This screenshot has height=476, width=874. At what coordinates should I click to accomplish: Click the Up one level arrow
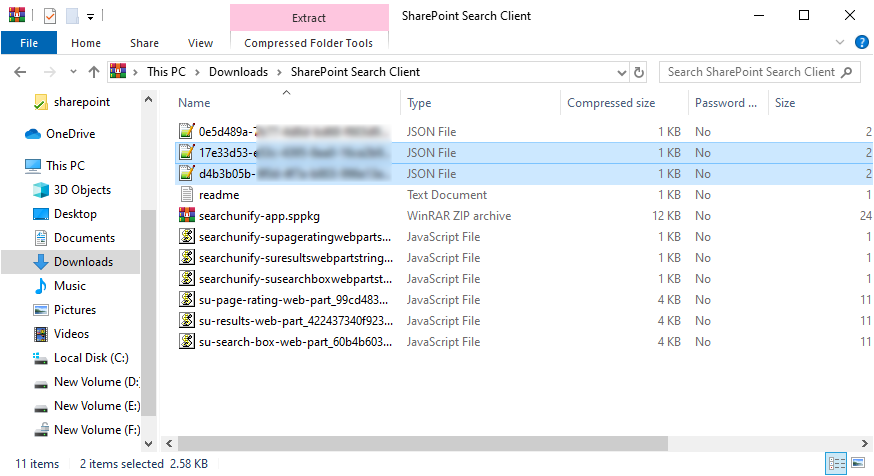point(94,72)
